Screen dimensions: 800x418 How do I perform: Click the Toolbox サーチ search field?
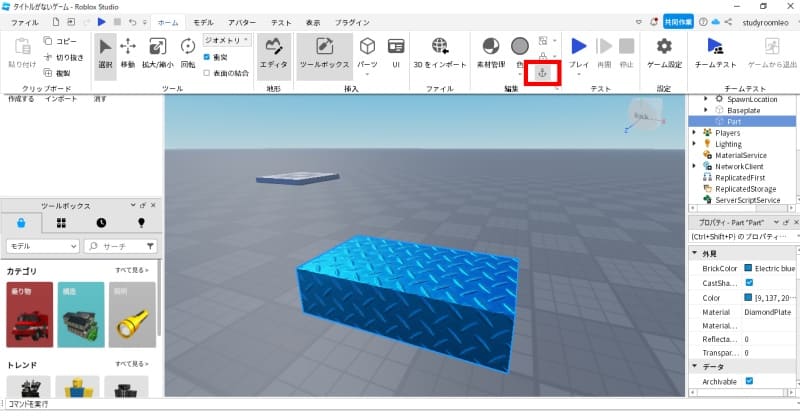point(120,246)
